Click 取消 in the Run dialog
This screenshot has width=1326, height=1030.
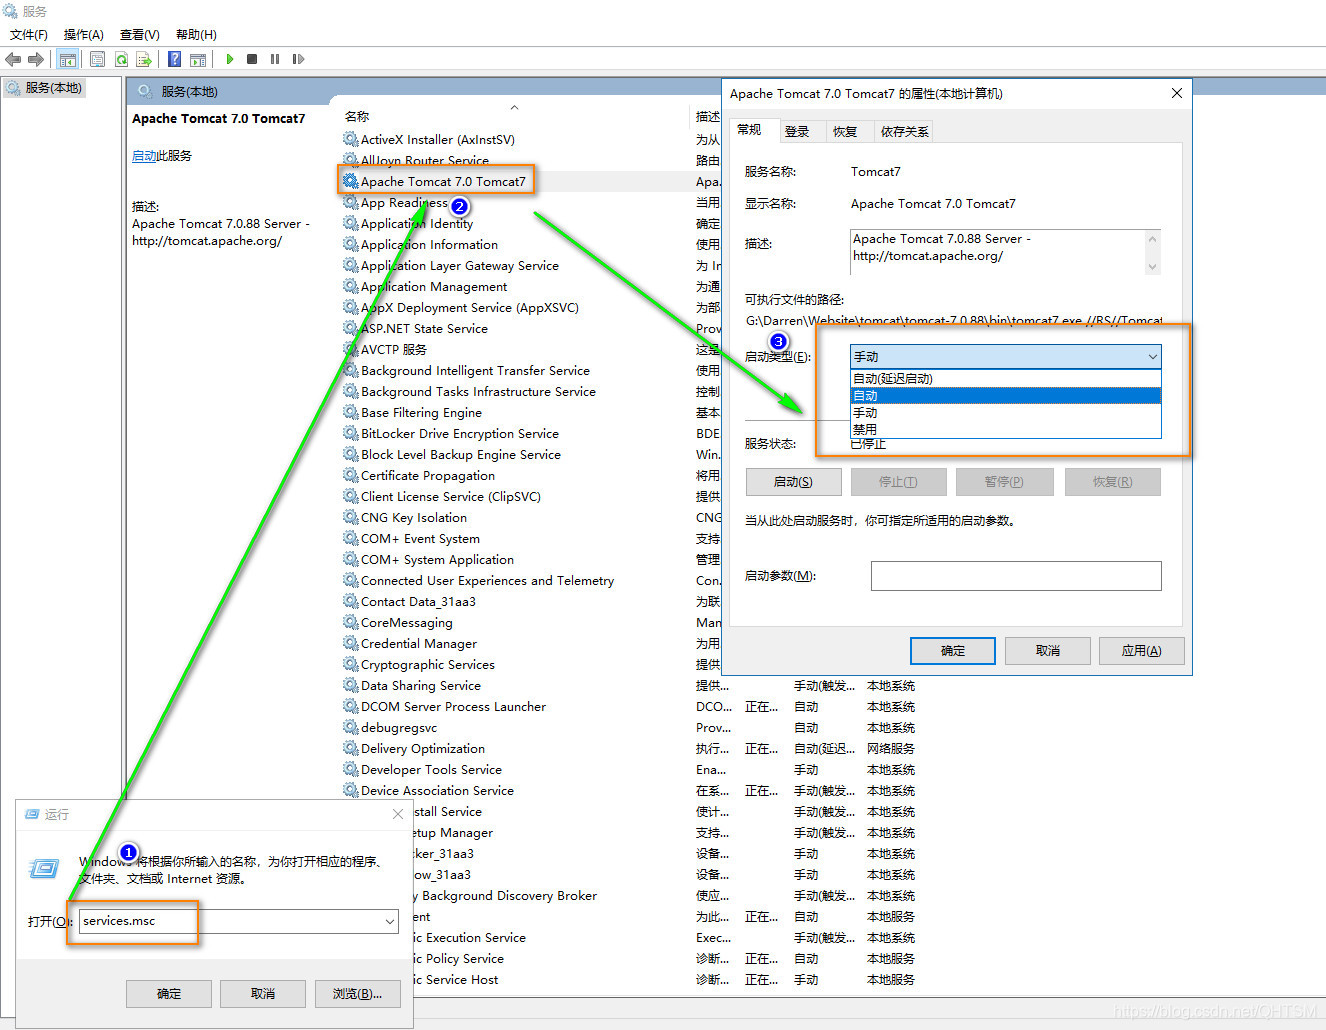click(x=263, y=994)
